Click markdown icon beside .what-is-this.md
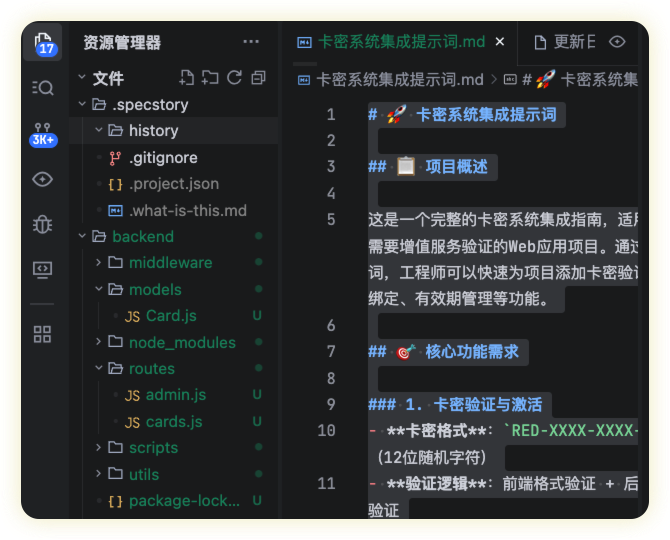This screenshot has width=670, height=540. pos(115,211)
